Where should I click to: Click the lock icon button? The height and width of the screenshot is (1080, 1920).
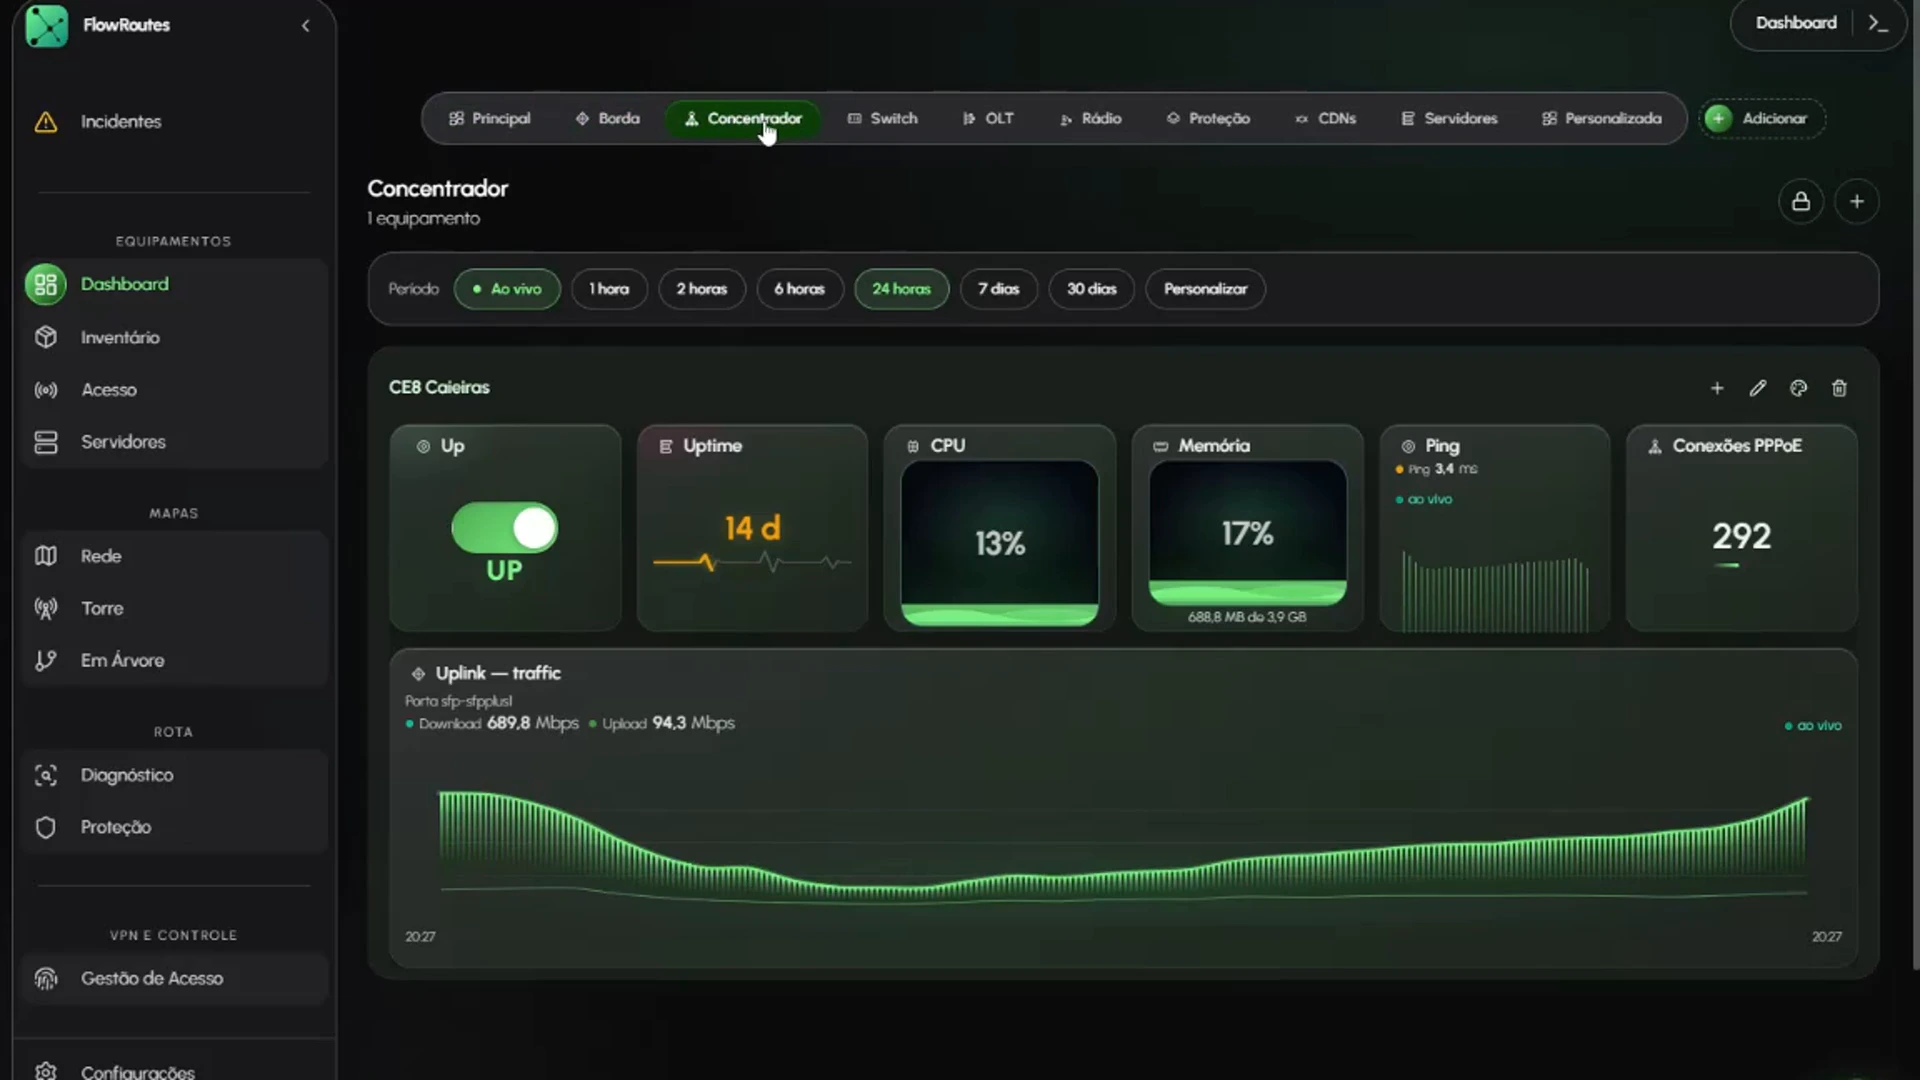pyautogui.click(x=1801, y=202)
